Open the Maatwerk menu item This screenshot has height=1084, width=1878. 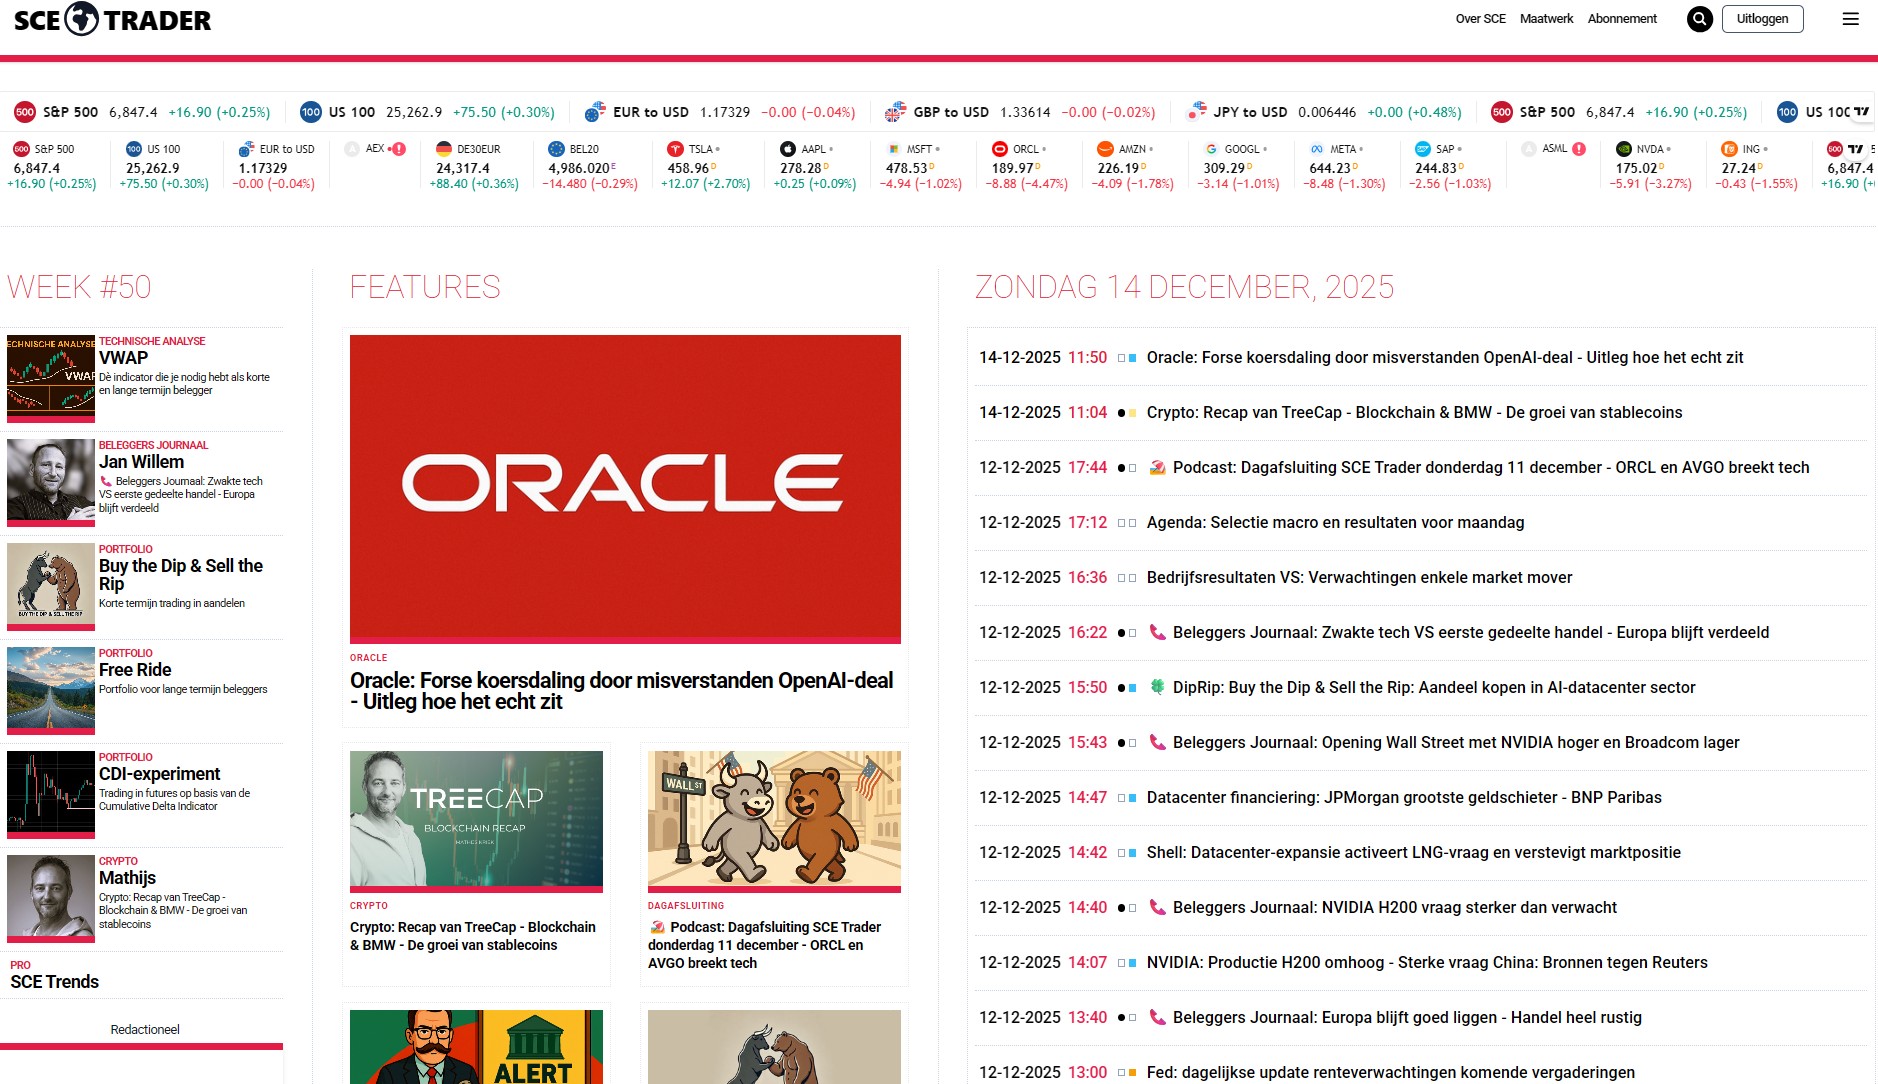(1546, 19)
